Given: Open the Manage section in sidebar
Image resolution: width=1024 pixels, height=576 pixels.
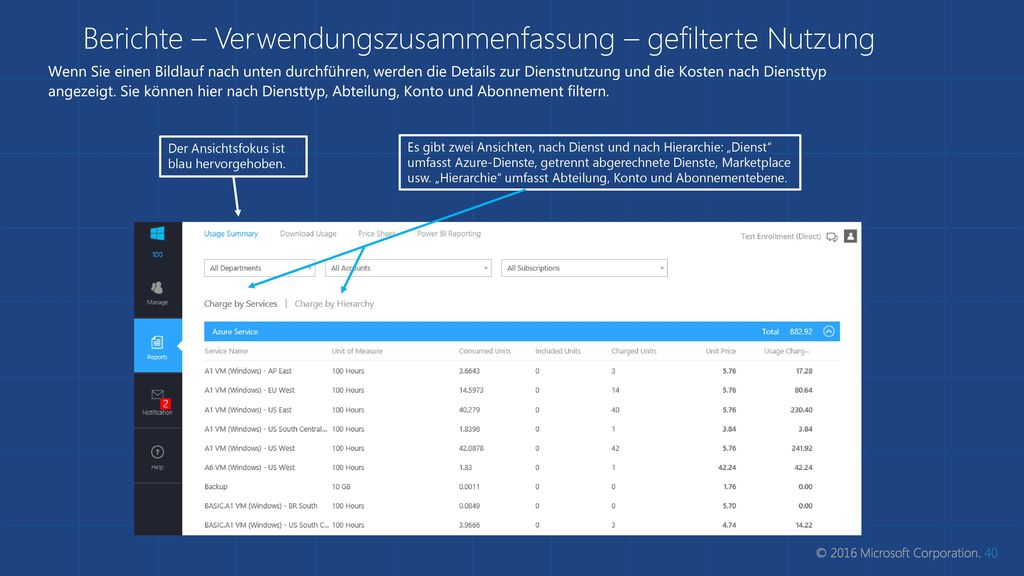Looking at the screenshot, I should 157,293.
